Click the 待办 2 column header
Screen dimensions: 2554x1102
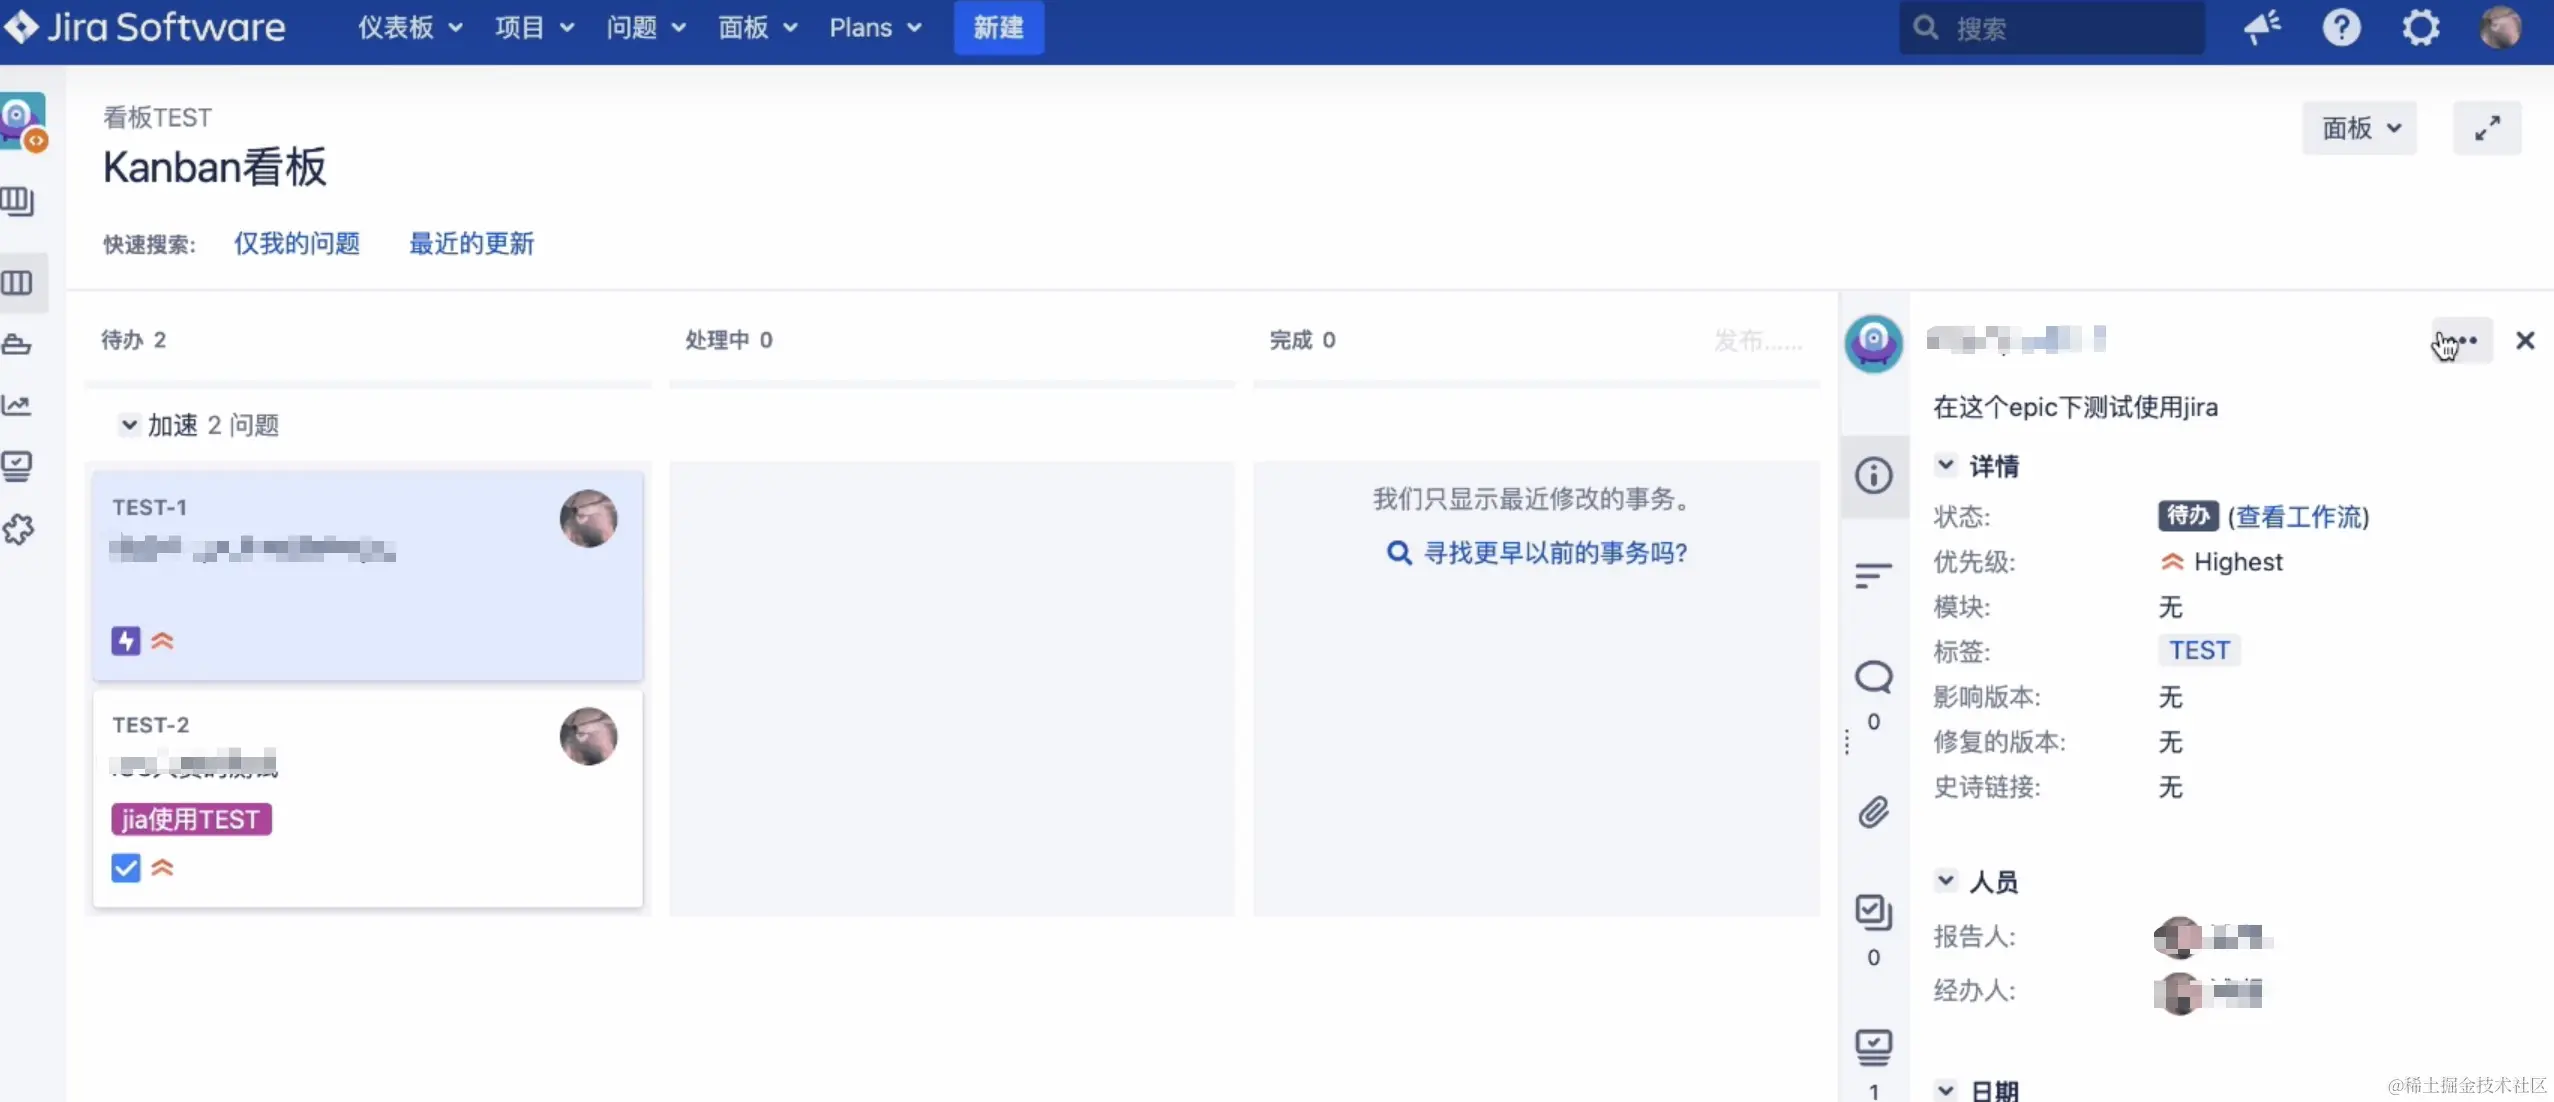pos(134,340)
